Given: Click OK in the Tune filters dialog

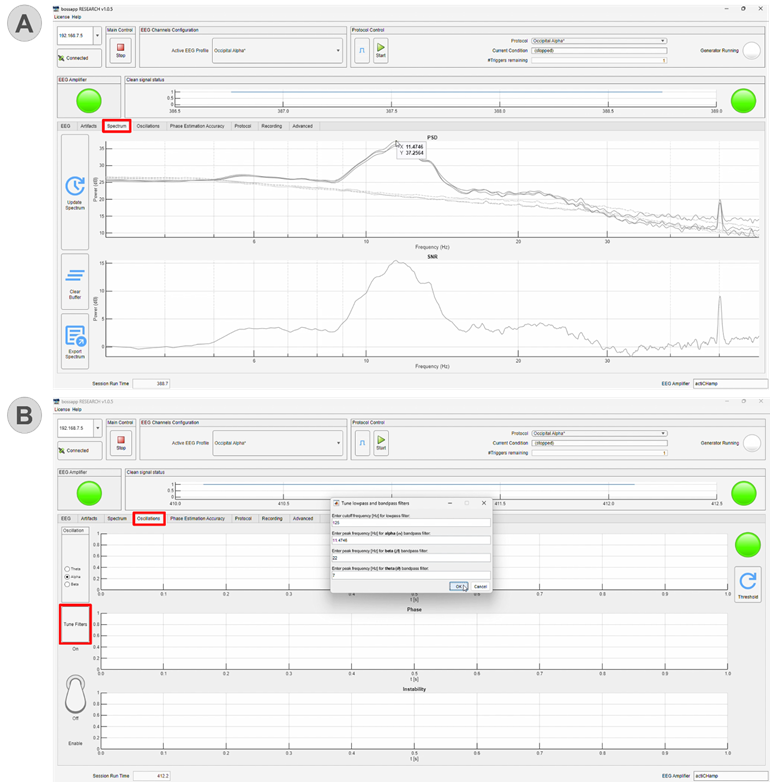Looking at the screenshot, I should [x=457, y=586].
